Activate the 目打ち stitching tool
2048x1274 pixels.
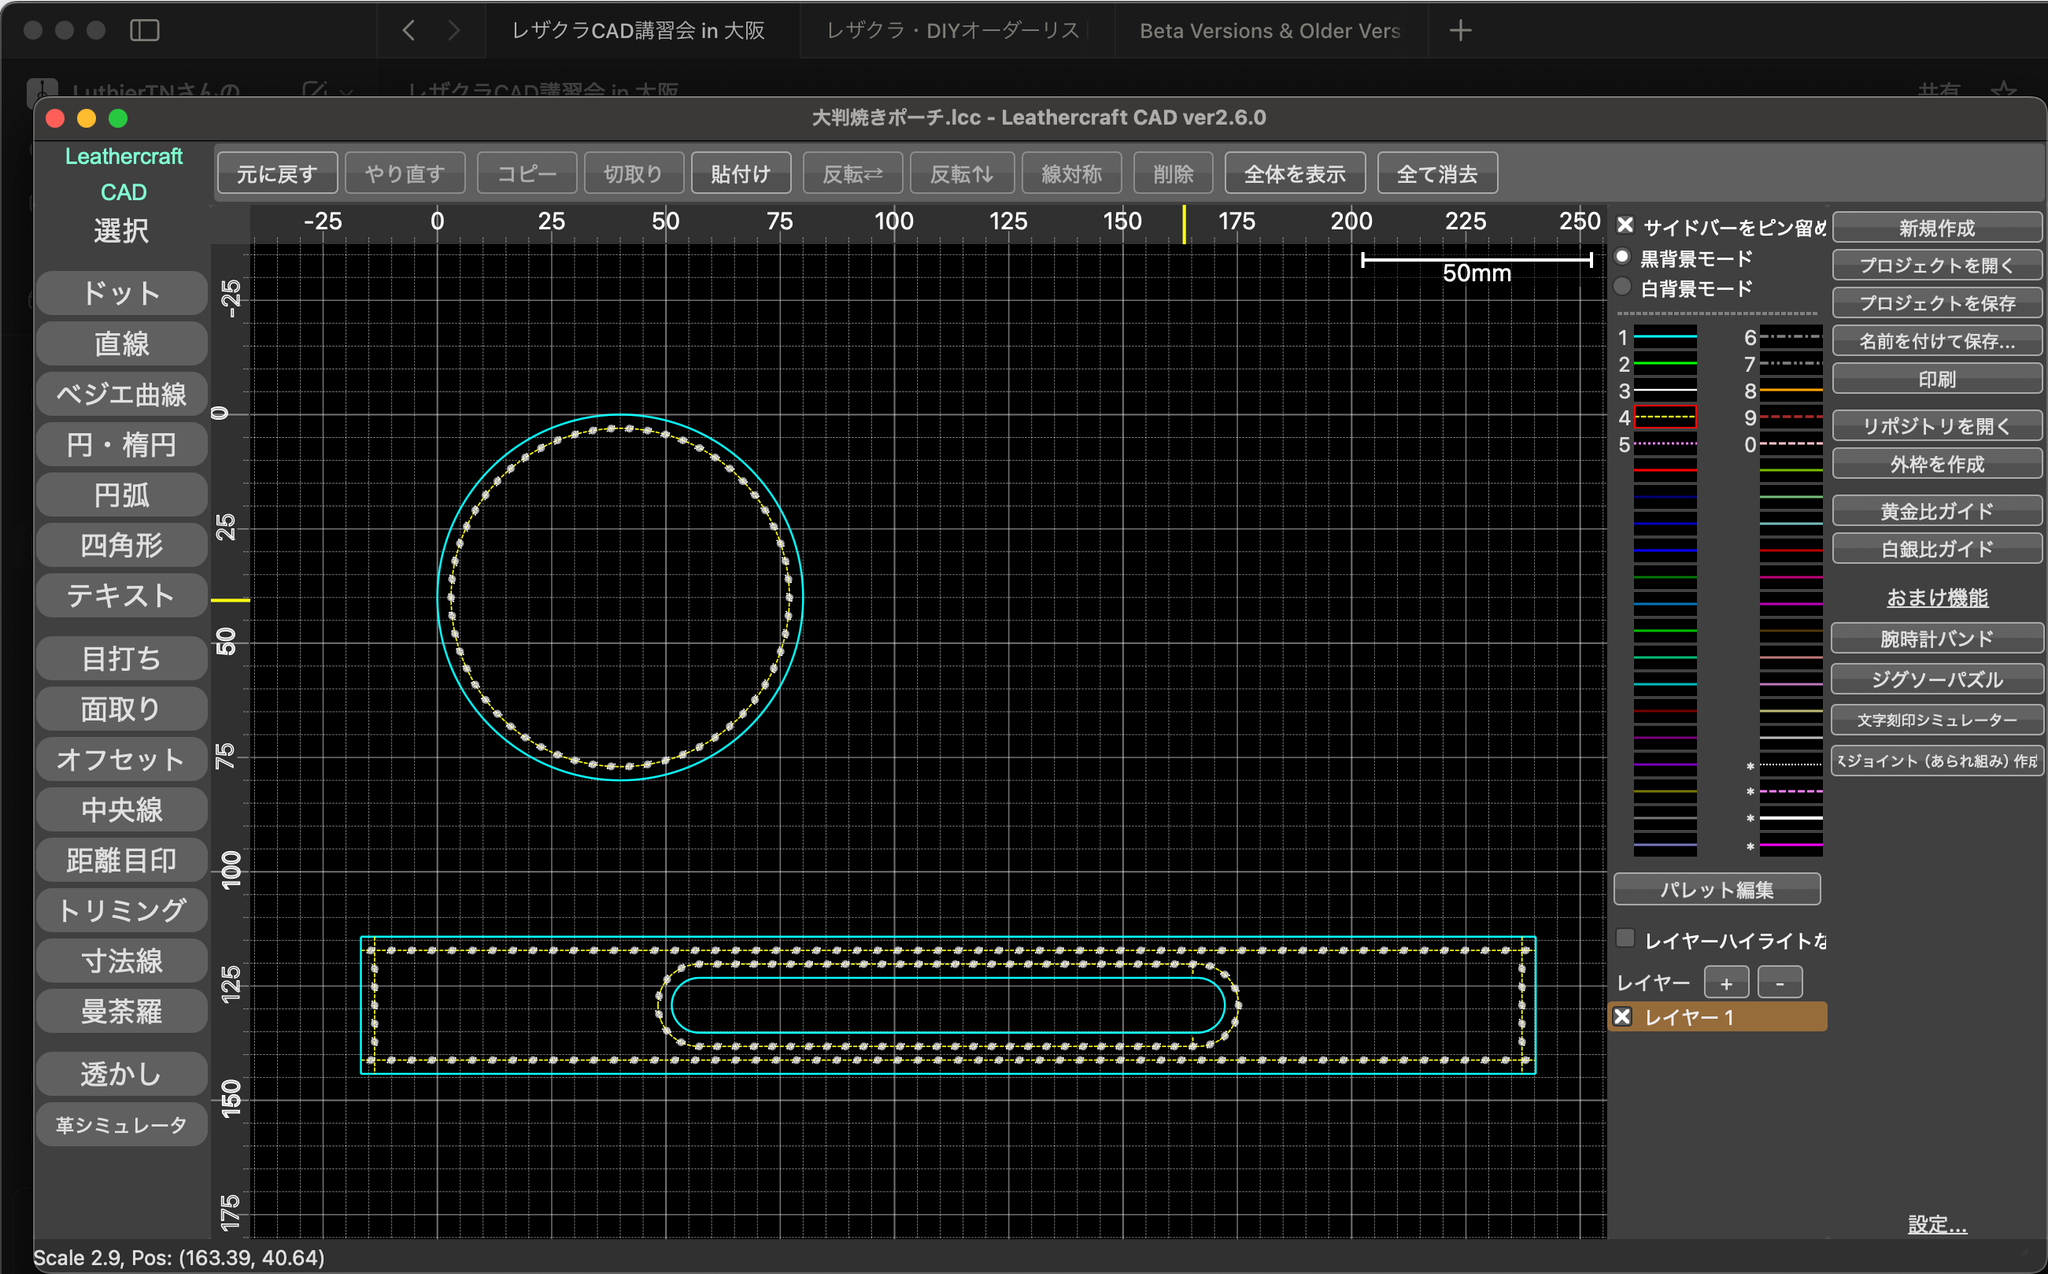(x=121, y=658)
